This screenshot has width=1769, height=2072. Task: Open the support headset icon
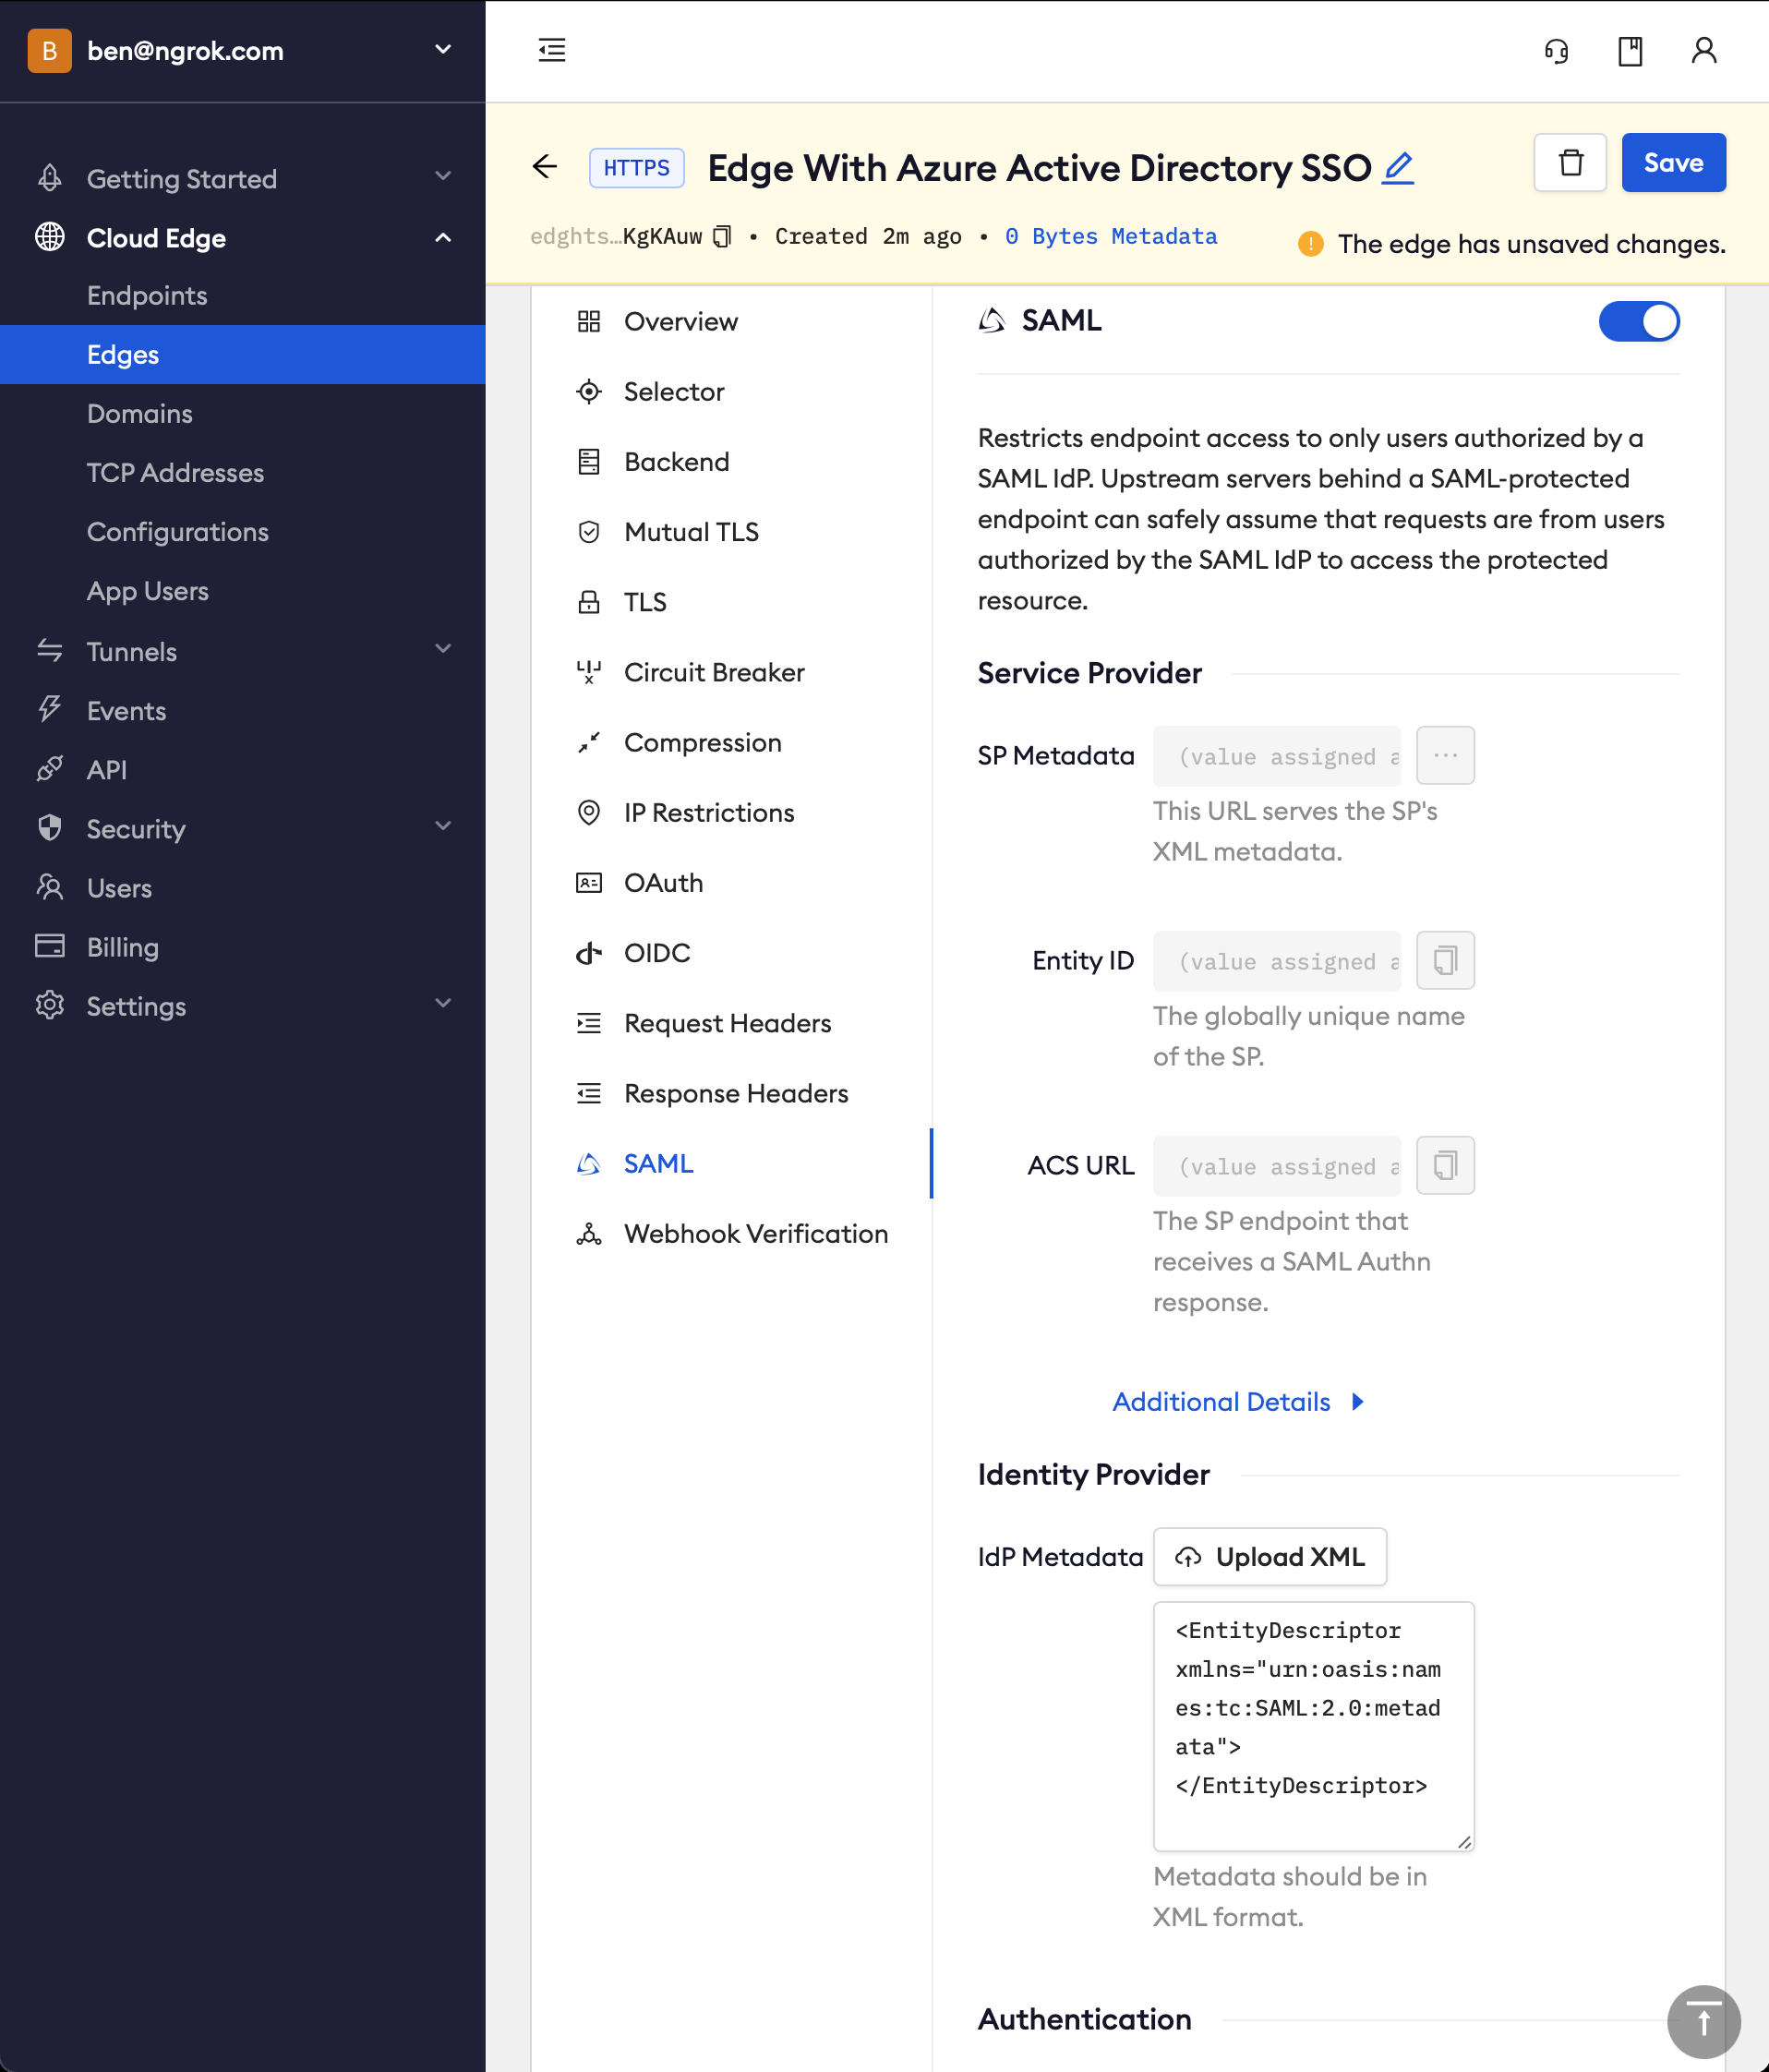click(x=1556, y=50)
